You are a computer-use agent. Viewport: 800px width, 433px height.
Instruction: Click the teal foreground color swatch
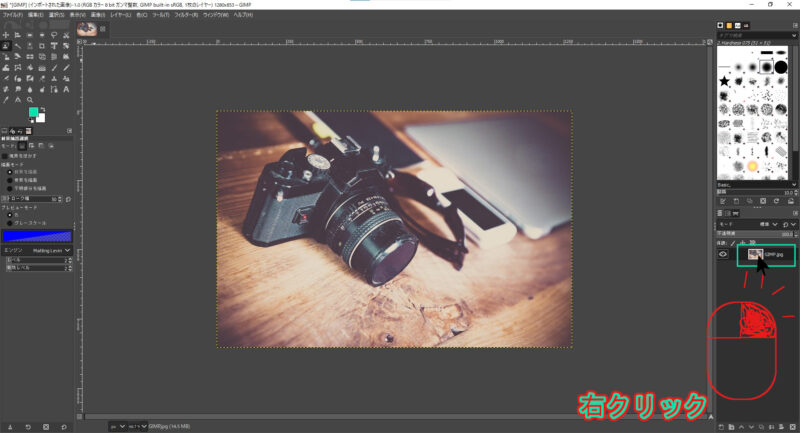point(33,112)
